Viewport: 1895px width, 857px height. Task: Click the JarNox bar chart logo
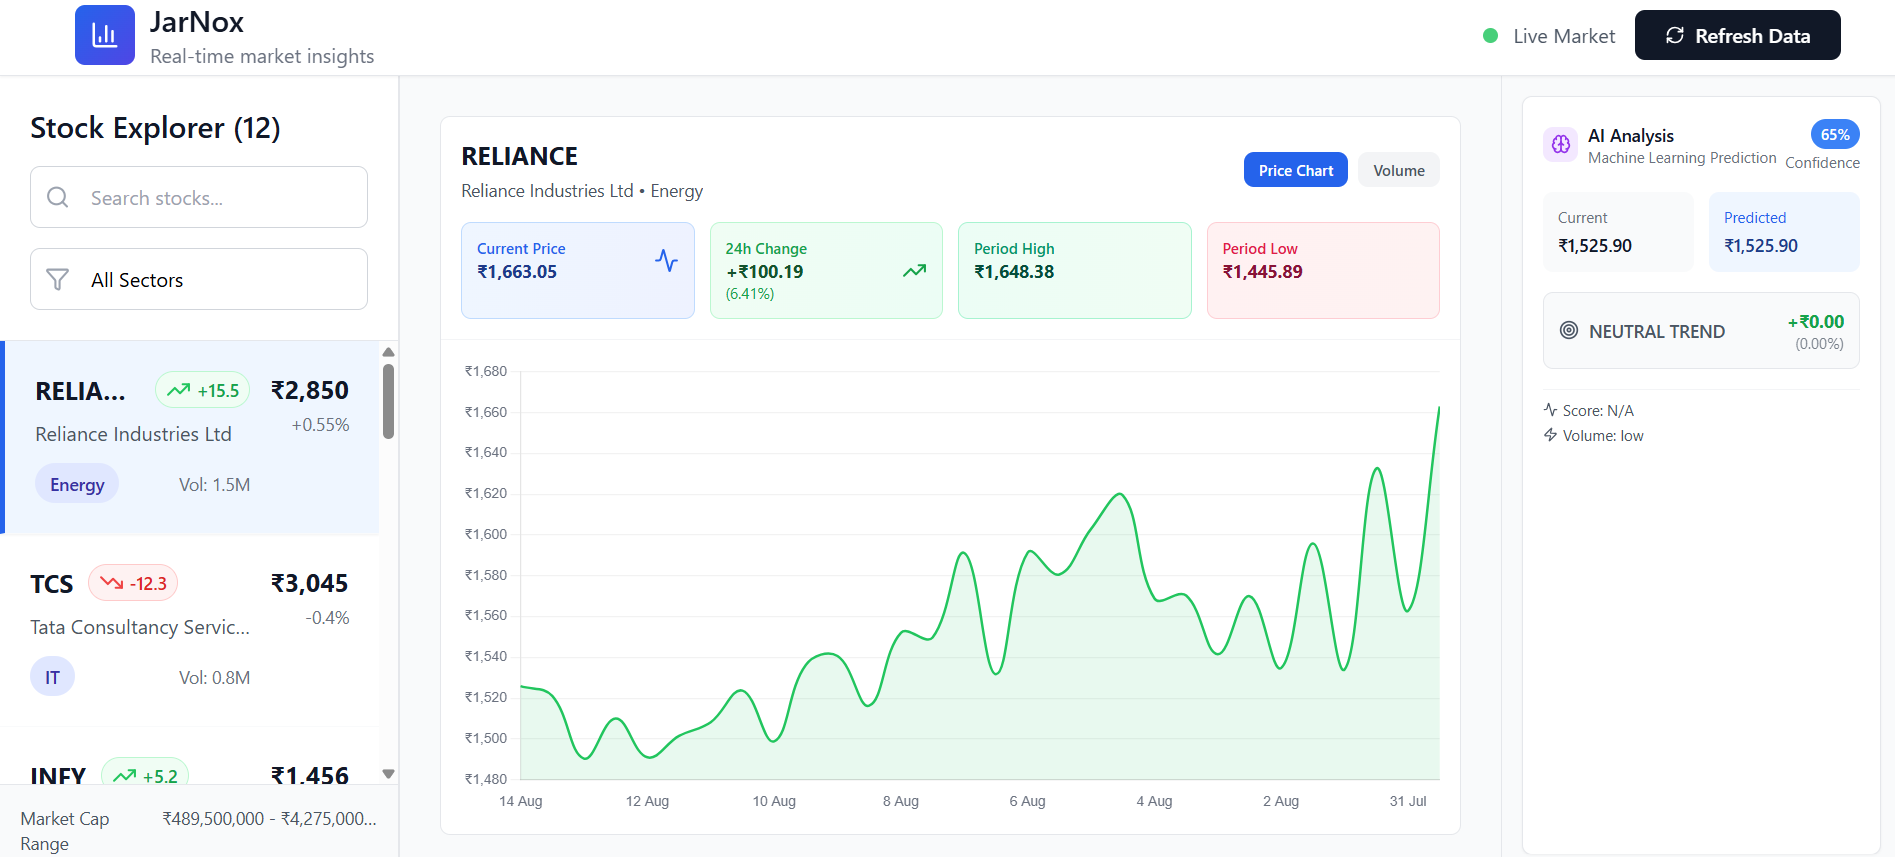click(105, 35)
